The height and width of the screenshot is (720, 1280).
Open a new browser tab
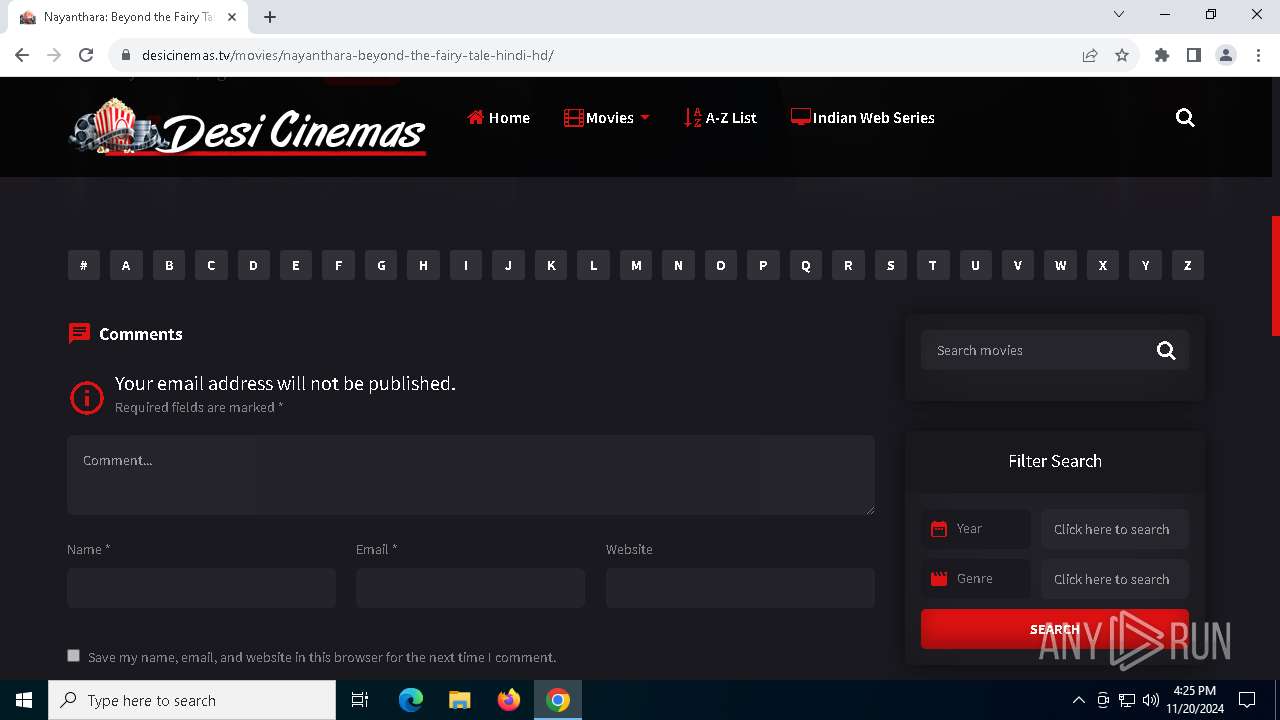coord(270,17)
